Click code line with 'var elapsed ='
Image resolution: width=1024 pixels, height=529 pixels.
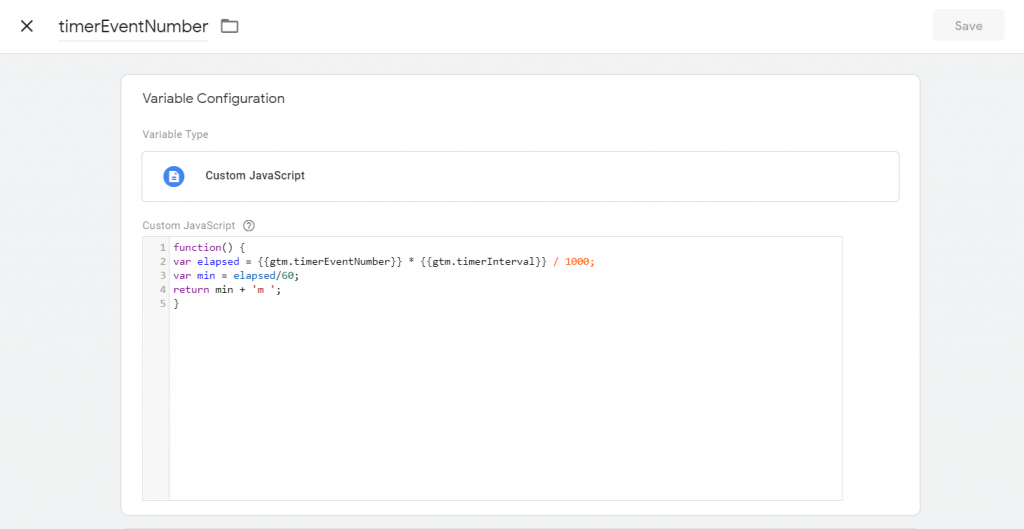pos(384,262)
